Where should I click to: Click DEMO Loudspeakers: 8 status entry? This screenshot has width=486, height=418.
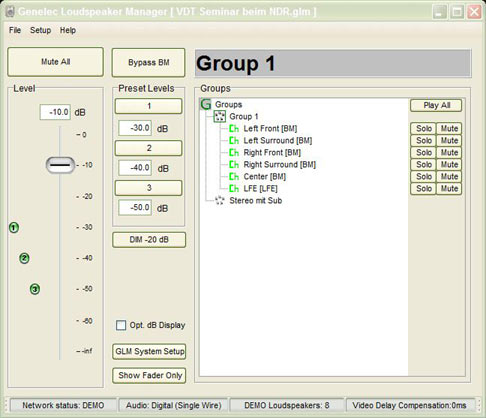287,405
